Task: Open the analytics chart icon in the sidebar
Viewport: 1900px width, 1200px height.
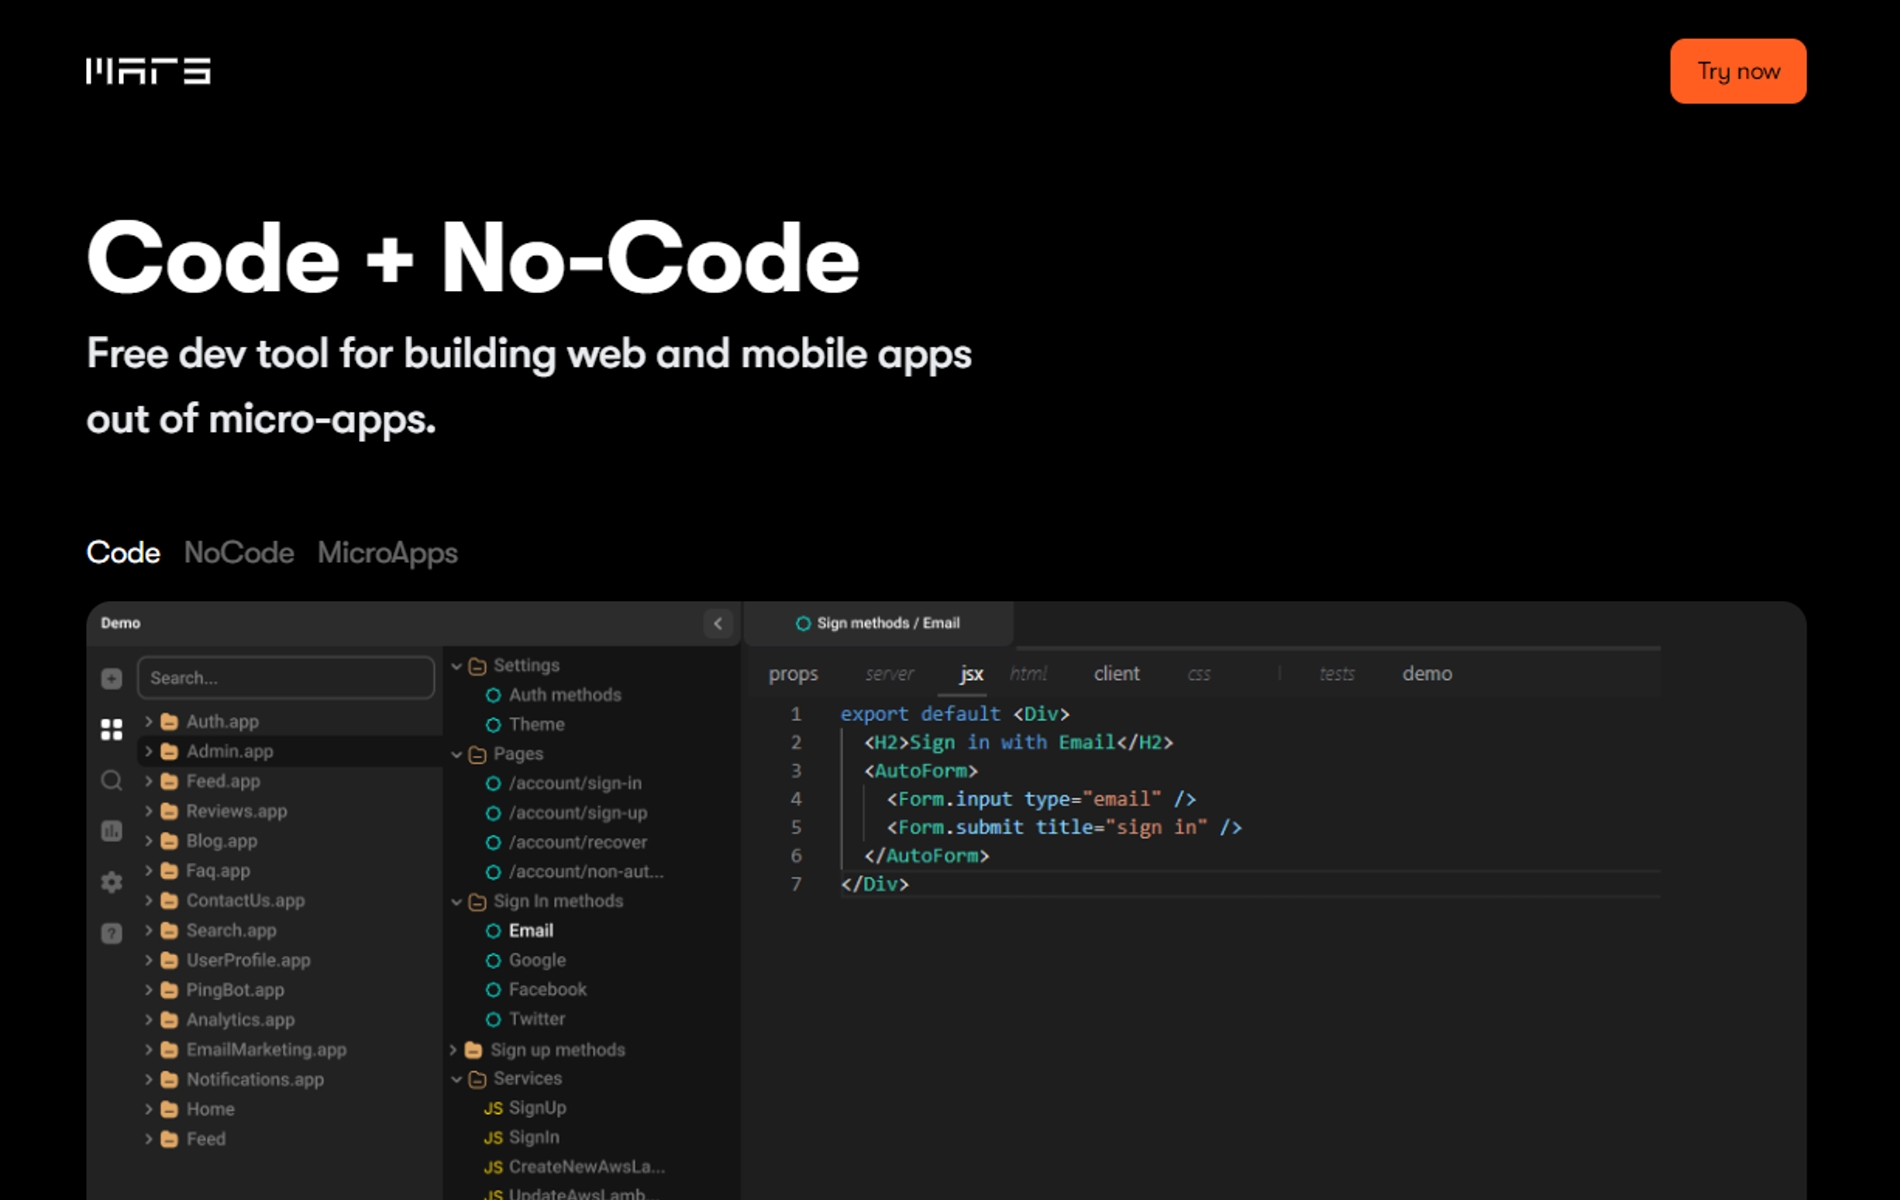Action: pyautogui.click(x=111, y=831)
